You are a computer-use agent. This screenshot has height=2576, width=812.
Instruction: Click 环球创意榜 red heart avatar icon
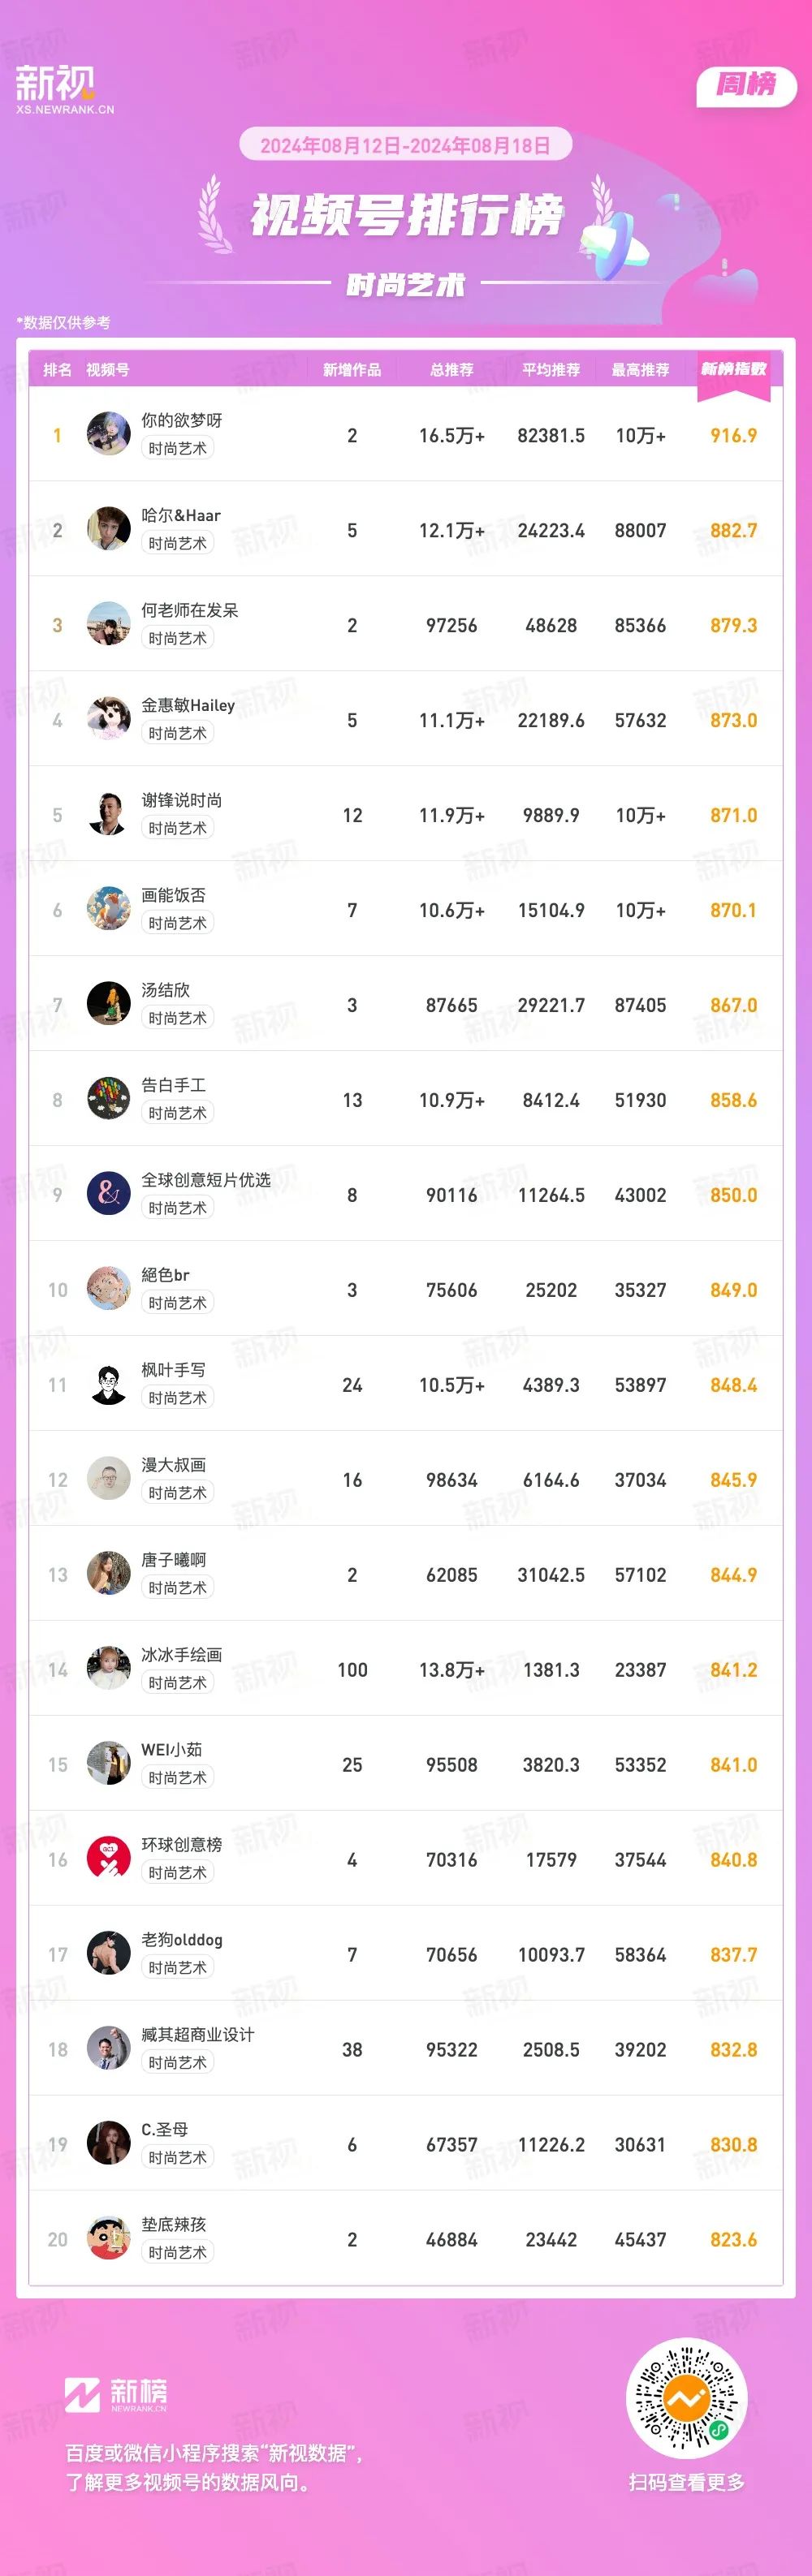[x=109, y=1859]
